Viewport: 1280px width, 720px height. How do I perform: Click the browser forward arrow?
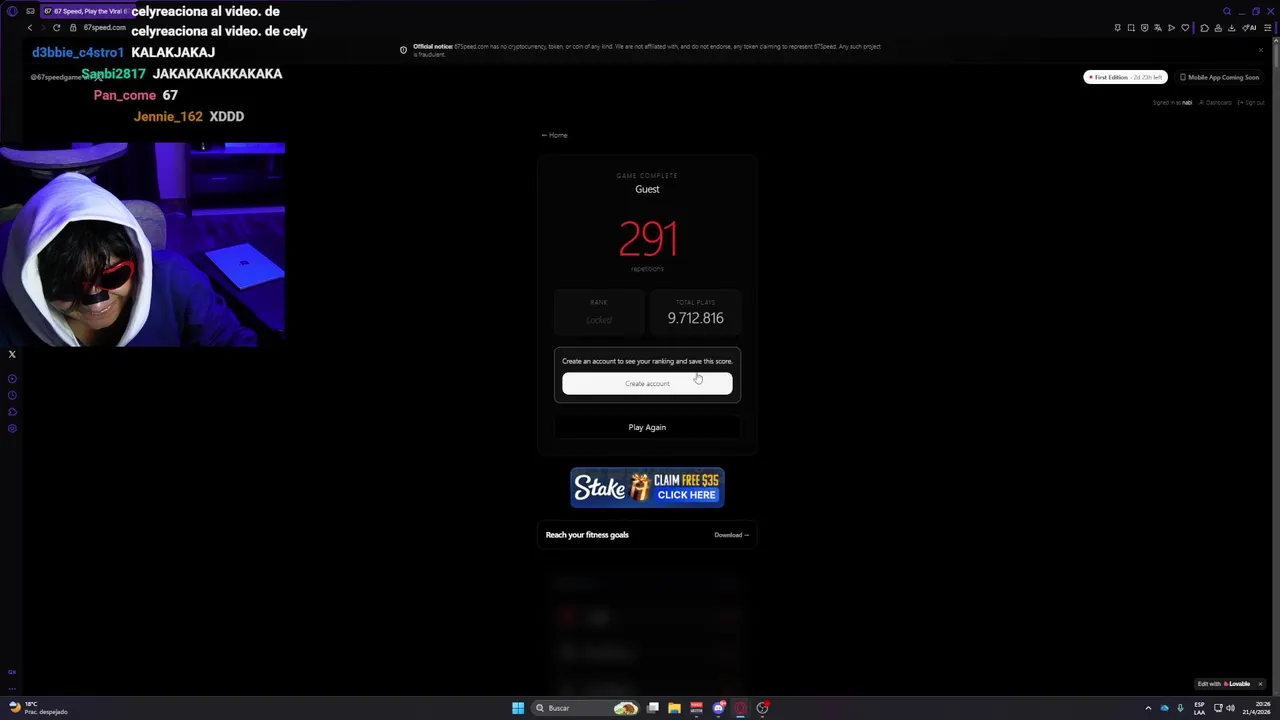coord(43,28)
